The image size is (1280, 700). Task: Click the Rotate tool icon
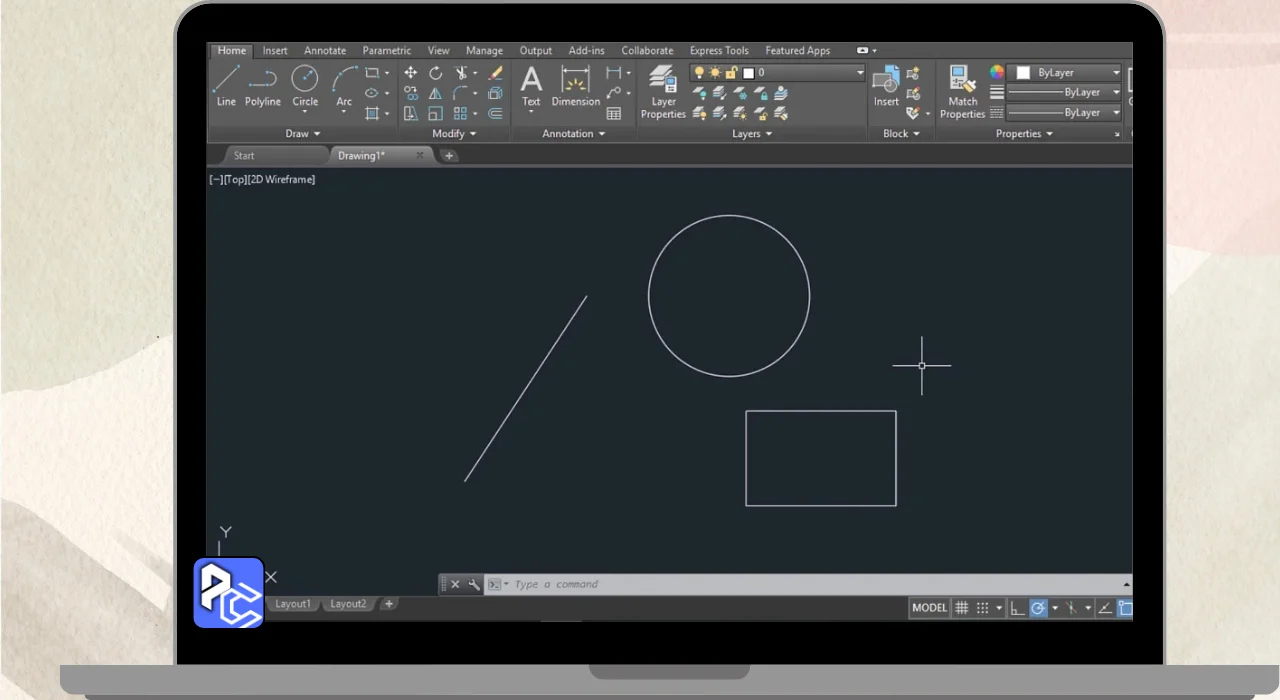(436, 73)
